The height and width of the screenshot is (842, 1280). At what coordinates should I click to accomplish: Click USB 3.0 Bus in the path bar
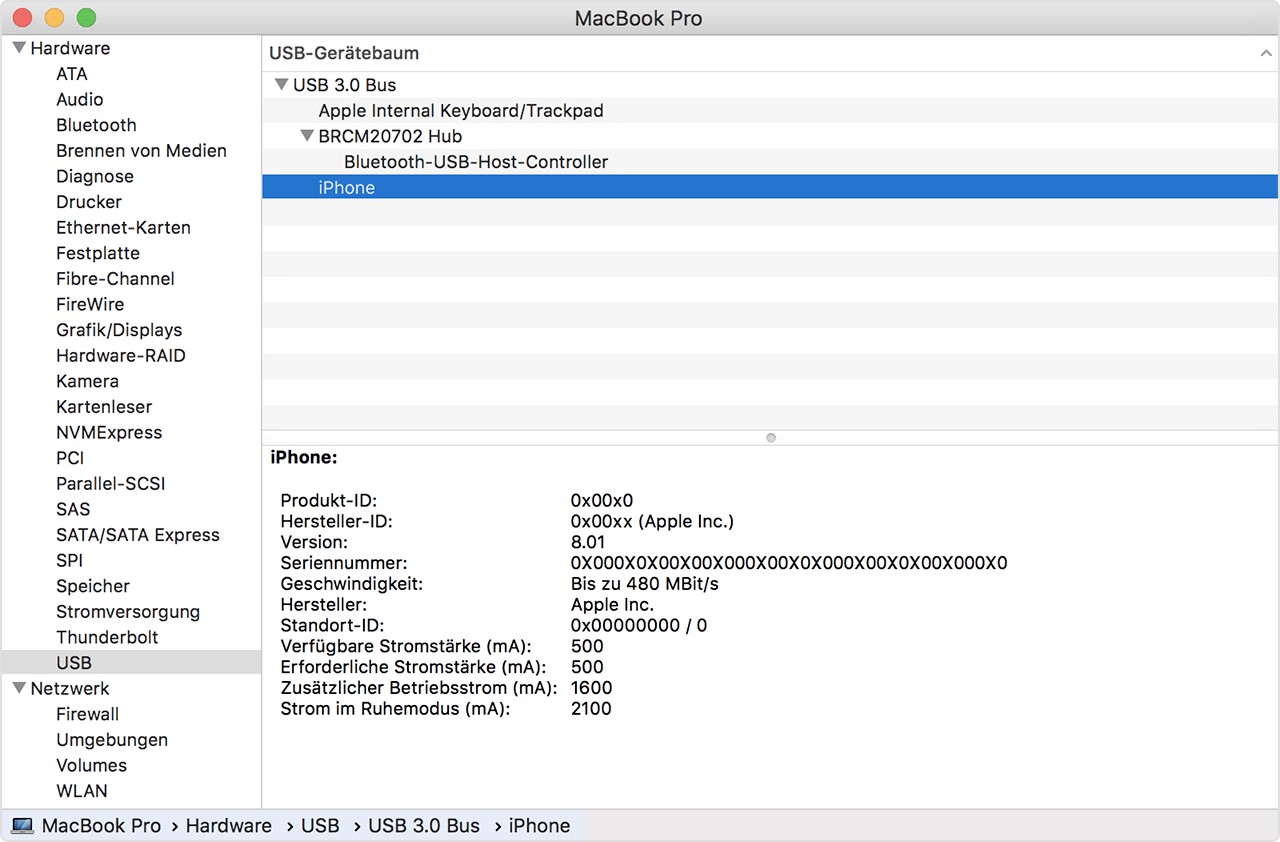pyautogui.click(x=424, y=826)
